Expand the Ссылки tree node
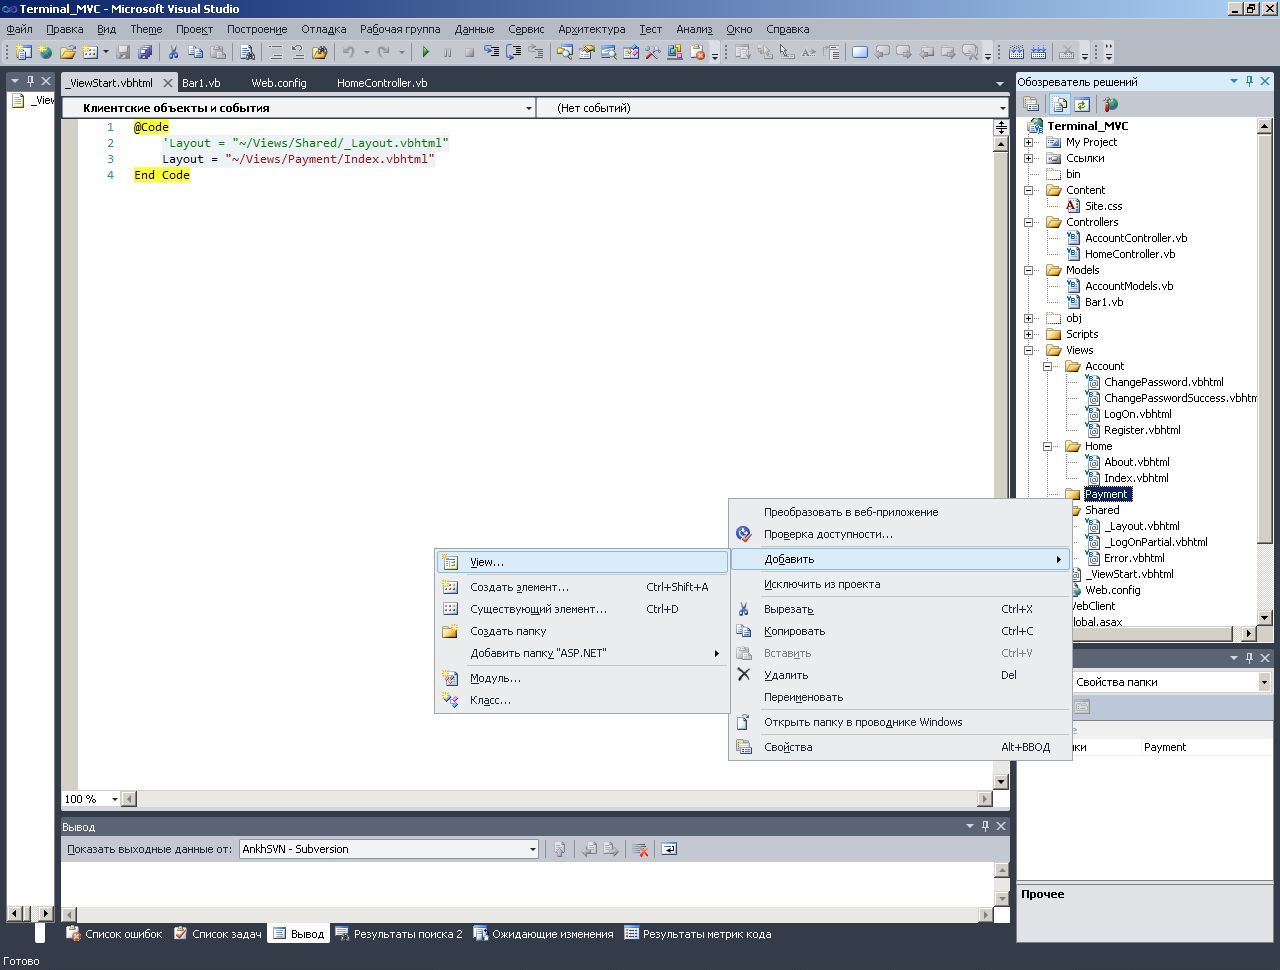The width and height of the screenshot is (1280, 970). click(1028, 158)
